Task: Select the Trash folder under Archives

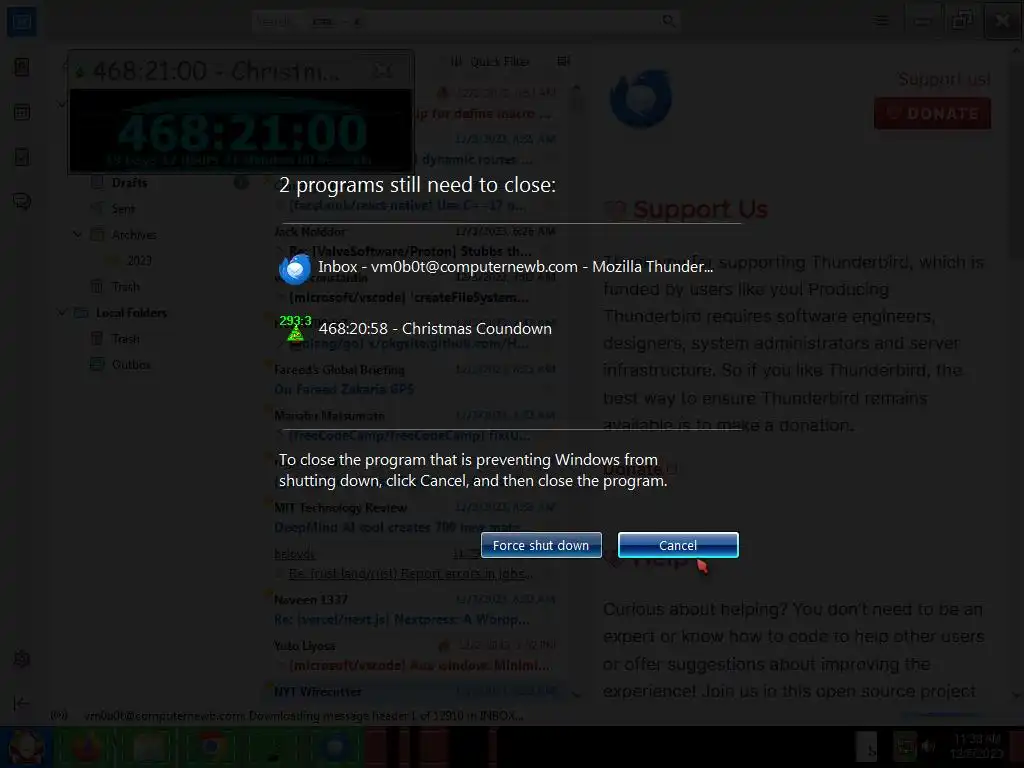Action: click(125, 287)
